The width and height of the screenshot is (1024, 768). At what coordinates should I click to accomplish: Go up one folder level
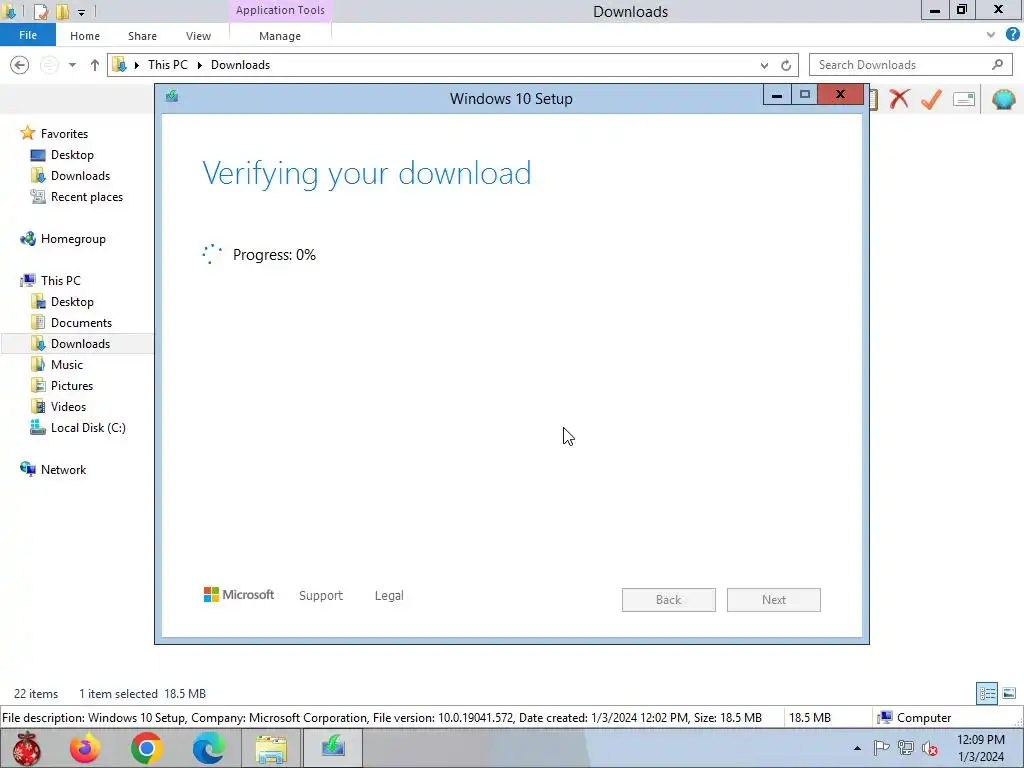[x=95, y=65]
